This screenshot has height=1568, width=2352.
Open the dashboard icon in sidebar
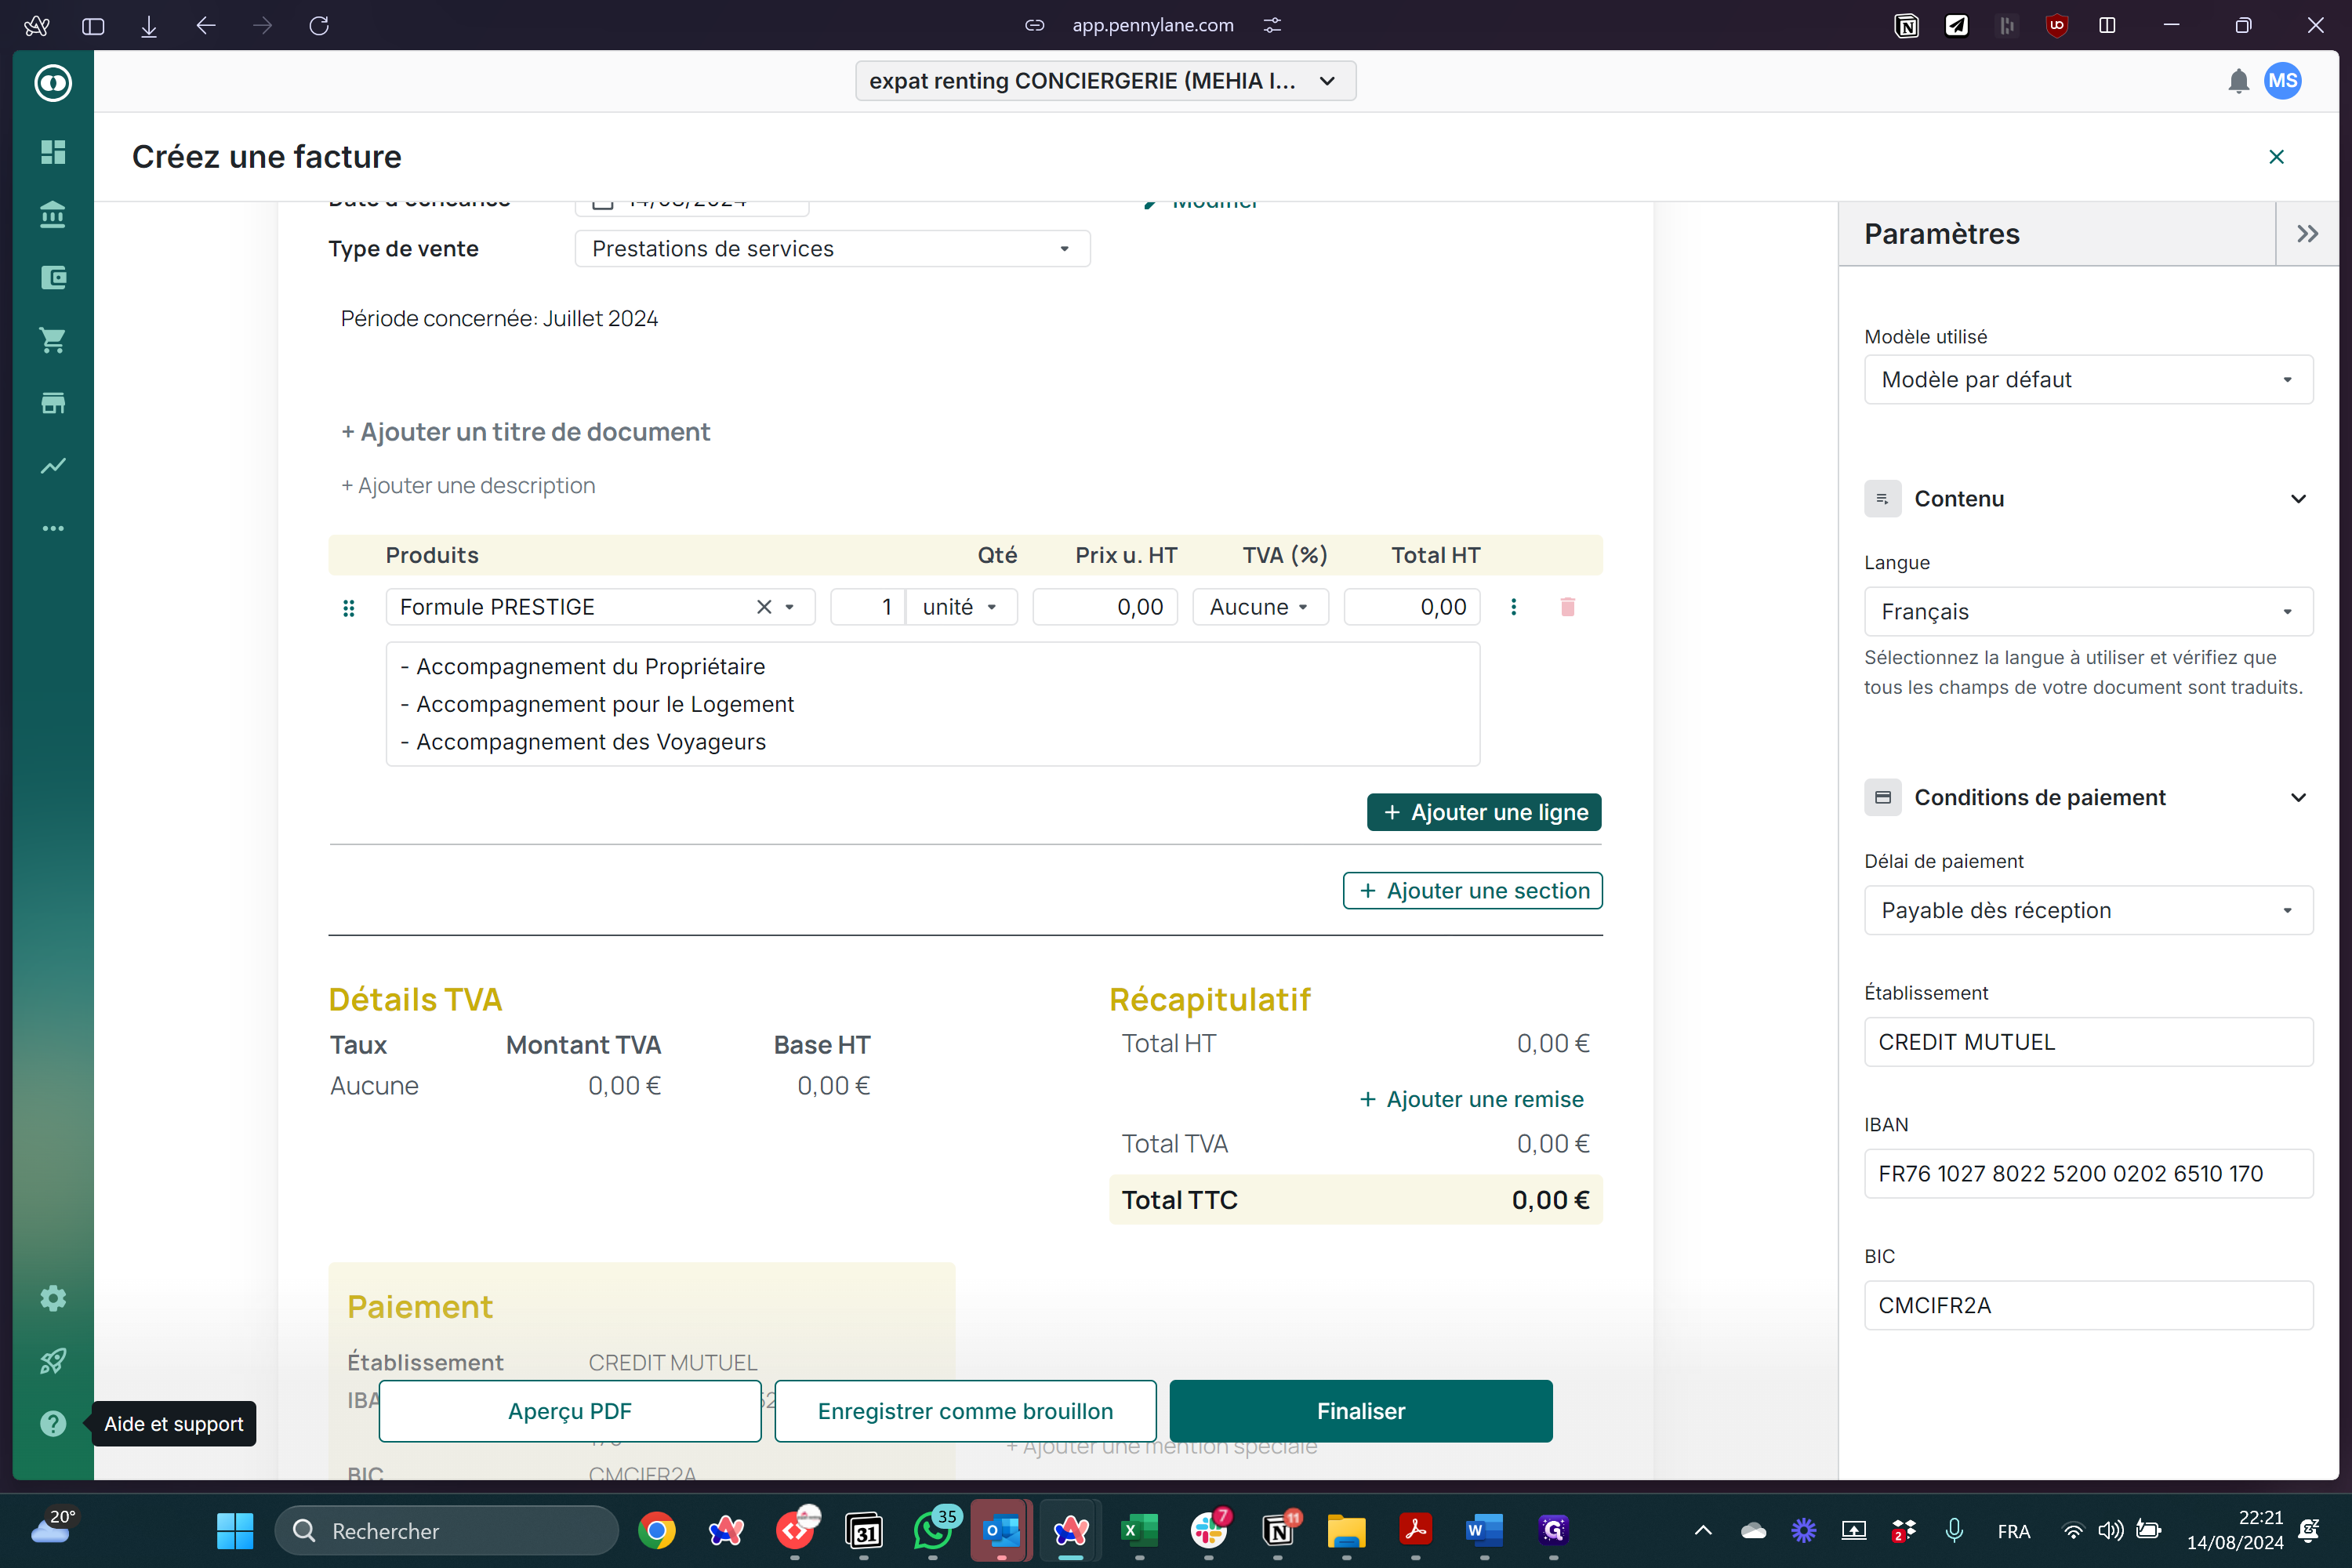[53, 152]
